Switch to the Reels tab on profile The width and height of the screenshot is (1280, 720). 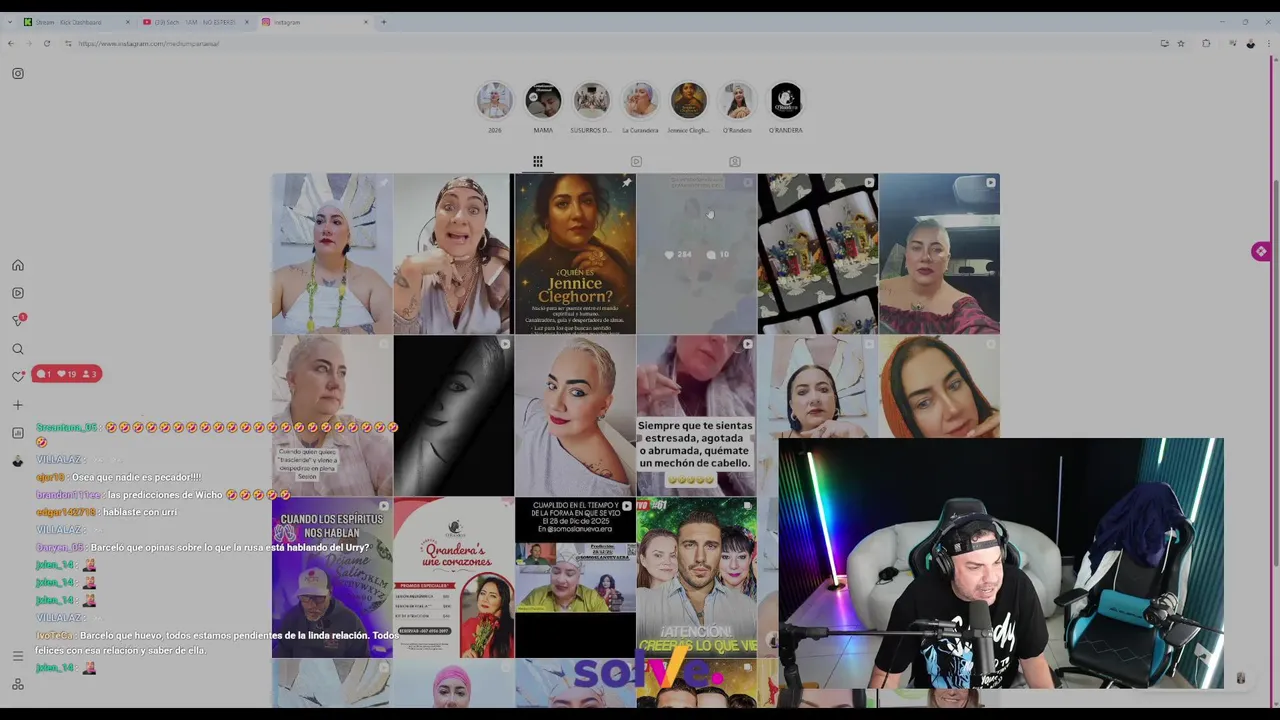coord(636,161)
